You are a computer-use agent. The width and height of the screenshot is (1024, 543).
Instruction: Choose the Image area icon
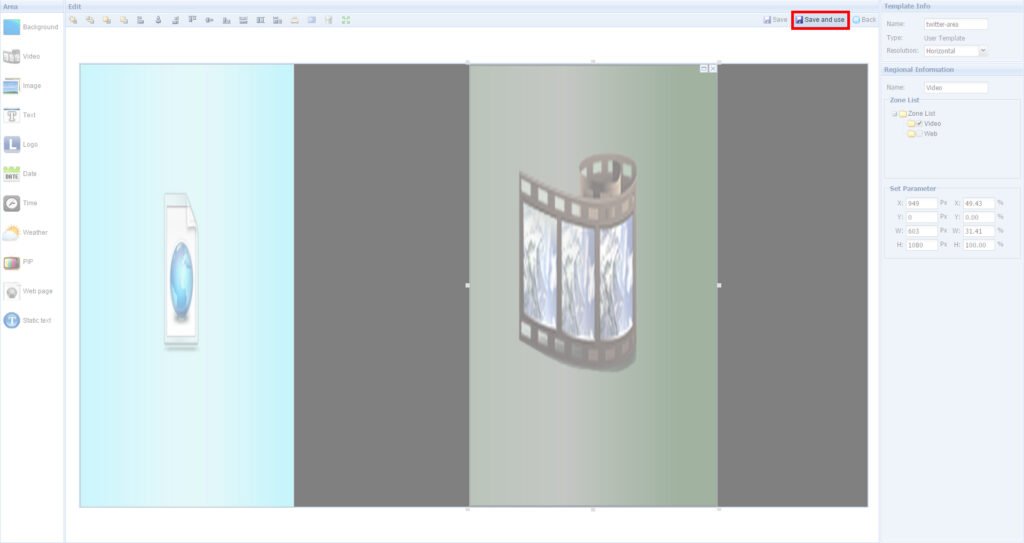click(12, 86)
